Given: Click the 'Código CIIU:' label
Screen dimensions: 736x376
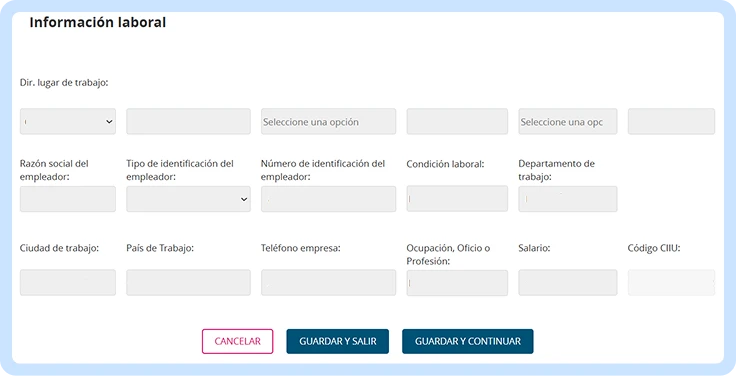Looking at the screenshot, I should coord(654,248).
